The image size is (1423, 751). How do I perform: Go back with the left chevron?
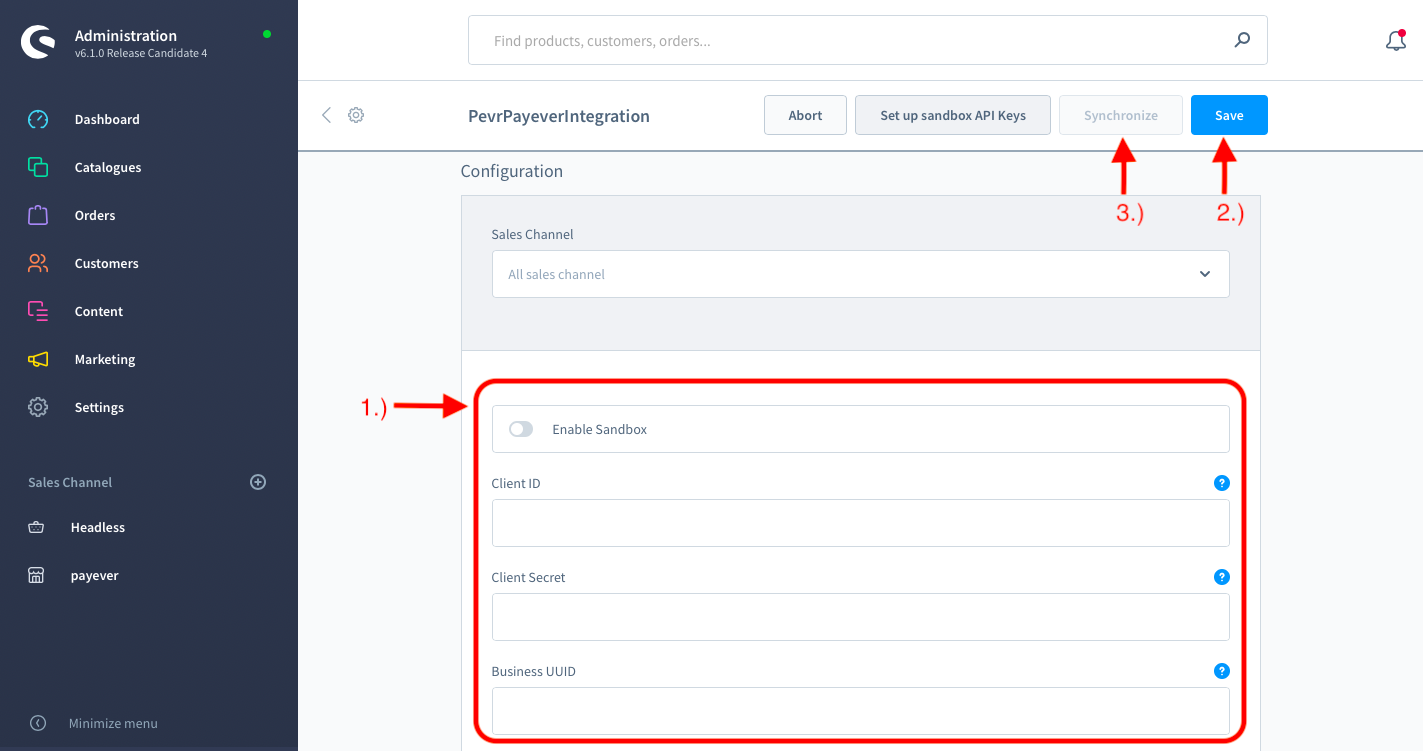(326, 115)
